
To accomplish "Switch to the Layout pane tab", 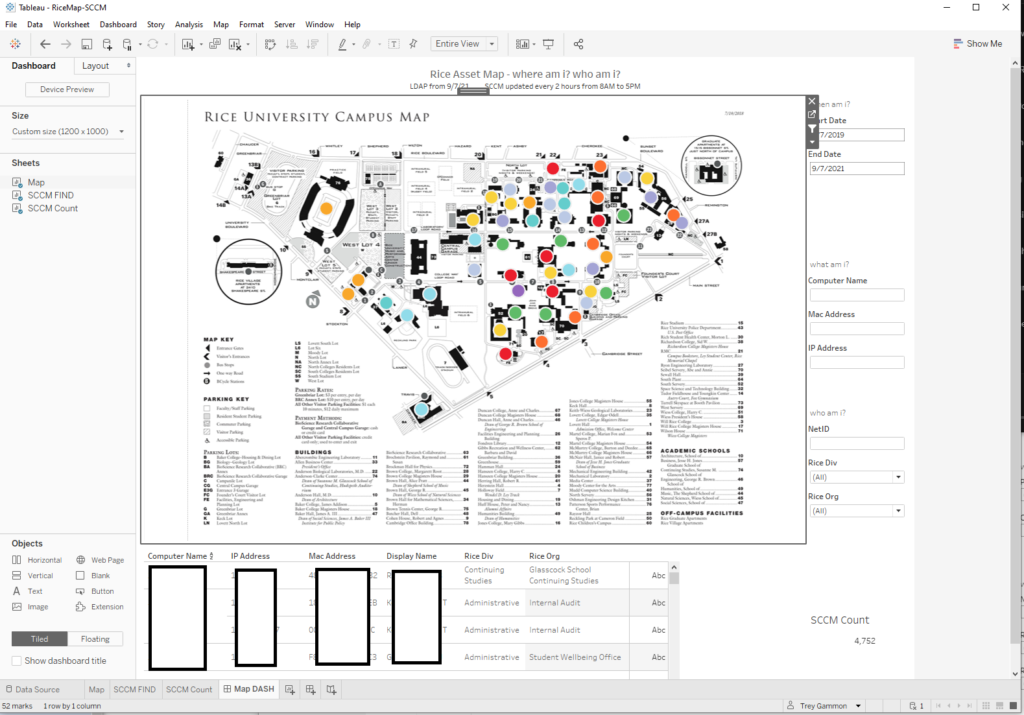I will [x=95, y=66].
